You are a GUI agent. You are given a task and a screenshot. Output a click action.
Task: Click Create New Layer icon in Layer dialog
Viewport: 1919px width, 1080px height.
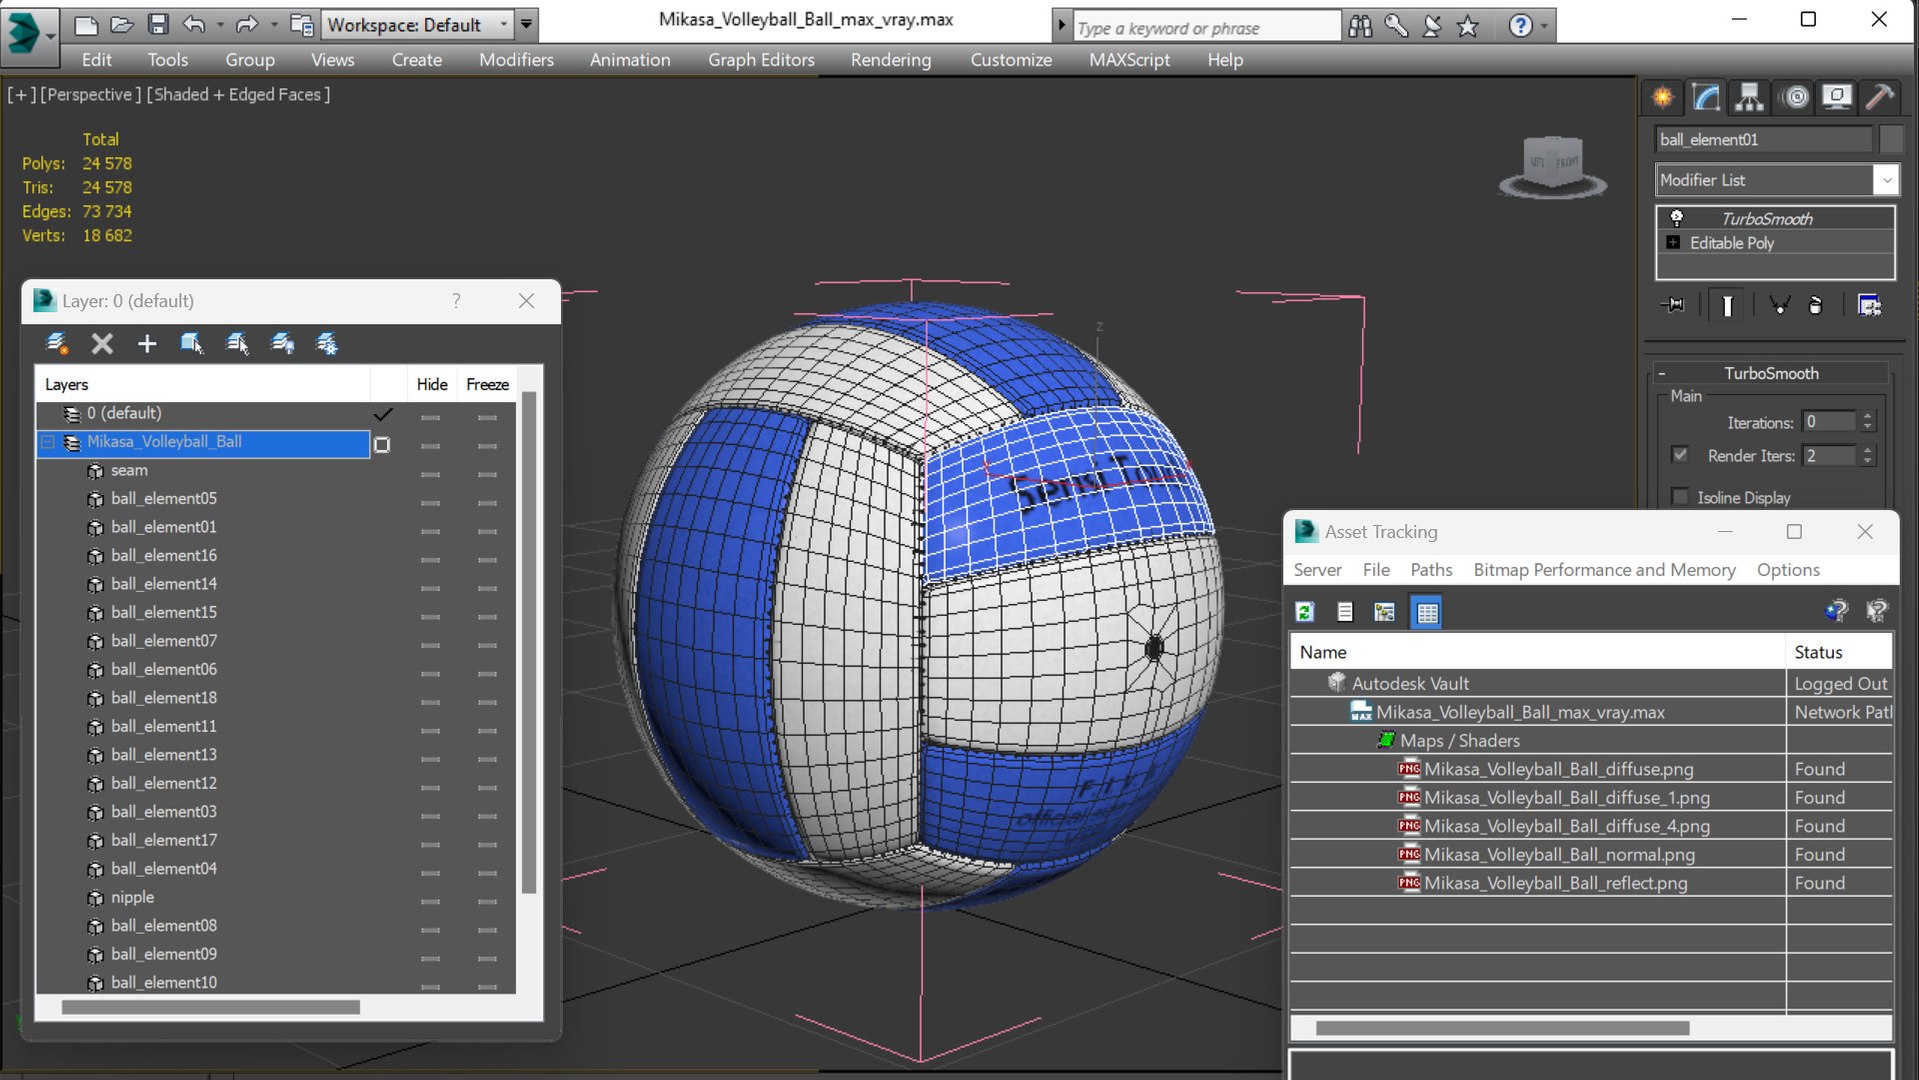click(x=57, y=344)
